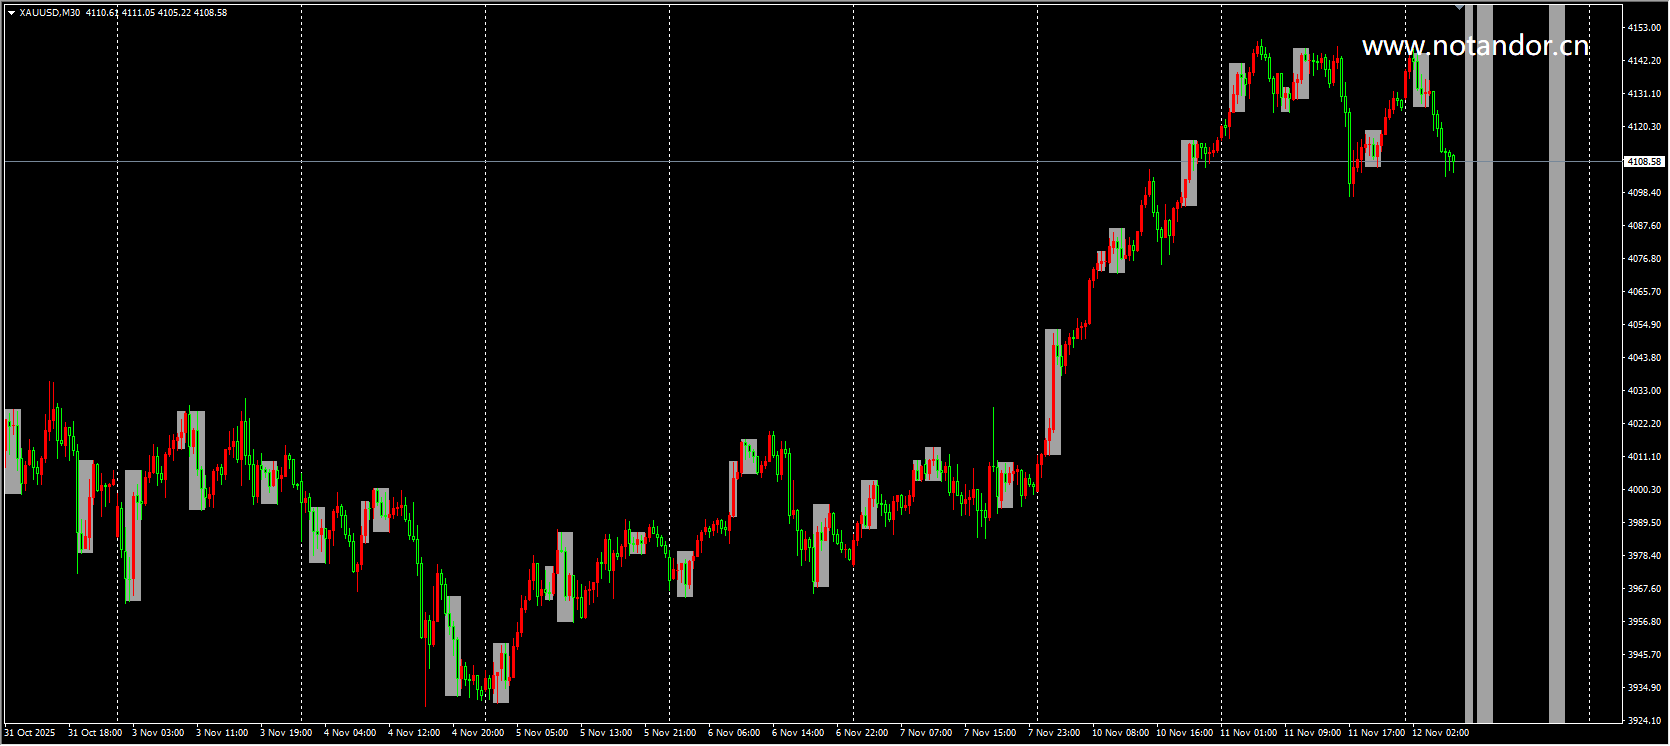Select the 12 Nov 02:00 time label
Image resolution: width=1670 pixels, height=746 pixels.
[x=1441, y=733]
